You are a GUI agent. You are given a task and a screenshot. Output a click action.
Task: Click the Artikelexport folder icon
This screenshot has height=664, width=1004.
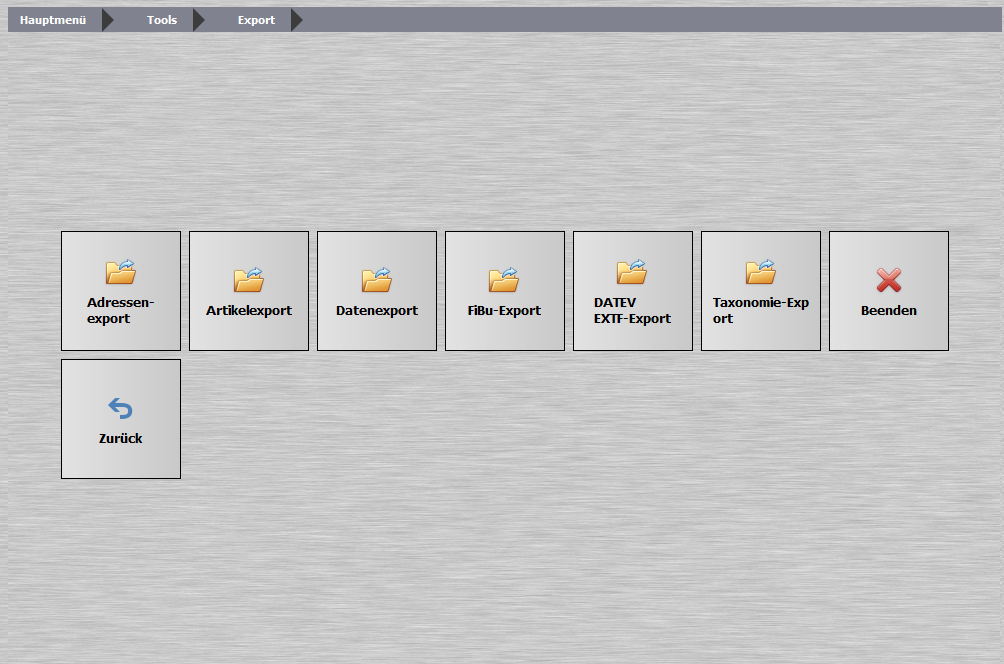248,280
